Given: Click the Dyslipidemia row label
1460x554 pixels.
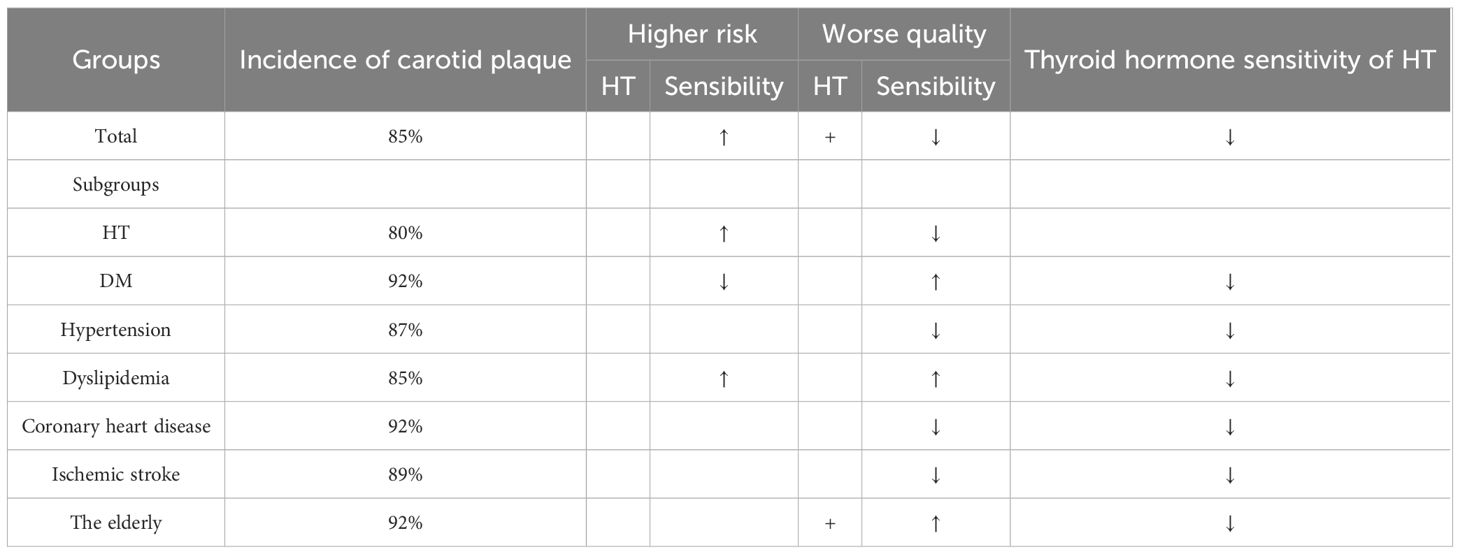Looking at the screenshot, I should 116,379.
